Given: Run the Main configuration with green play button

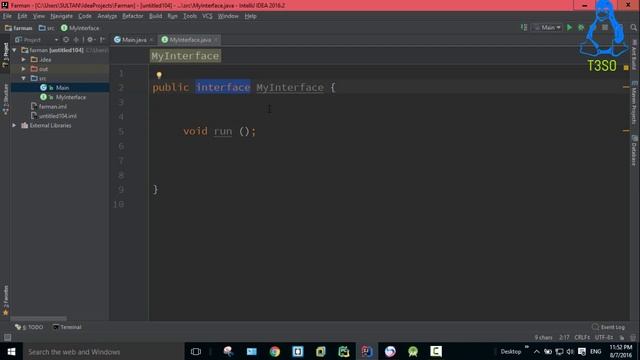Looking at the screenshot, I should click(569, 27).
